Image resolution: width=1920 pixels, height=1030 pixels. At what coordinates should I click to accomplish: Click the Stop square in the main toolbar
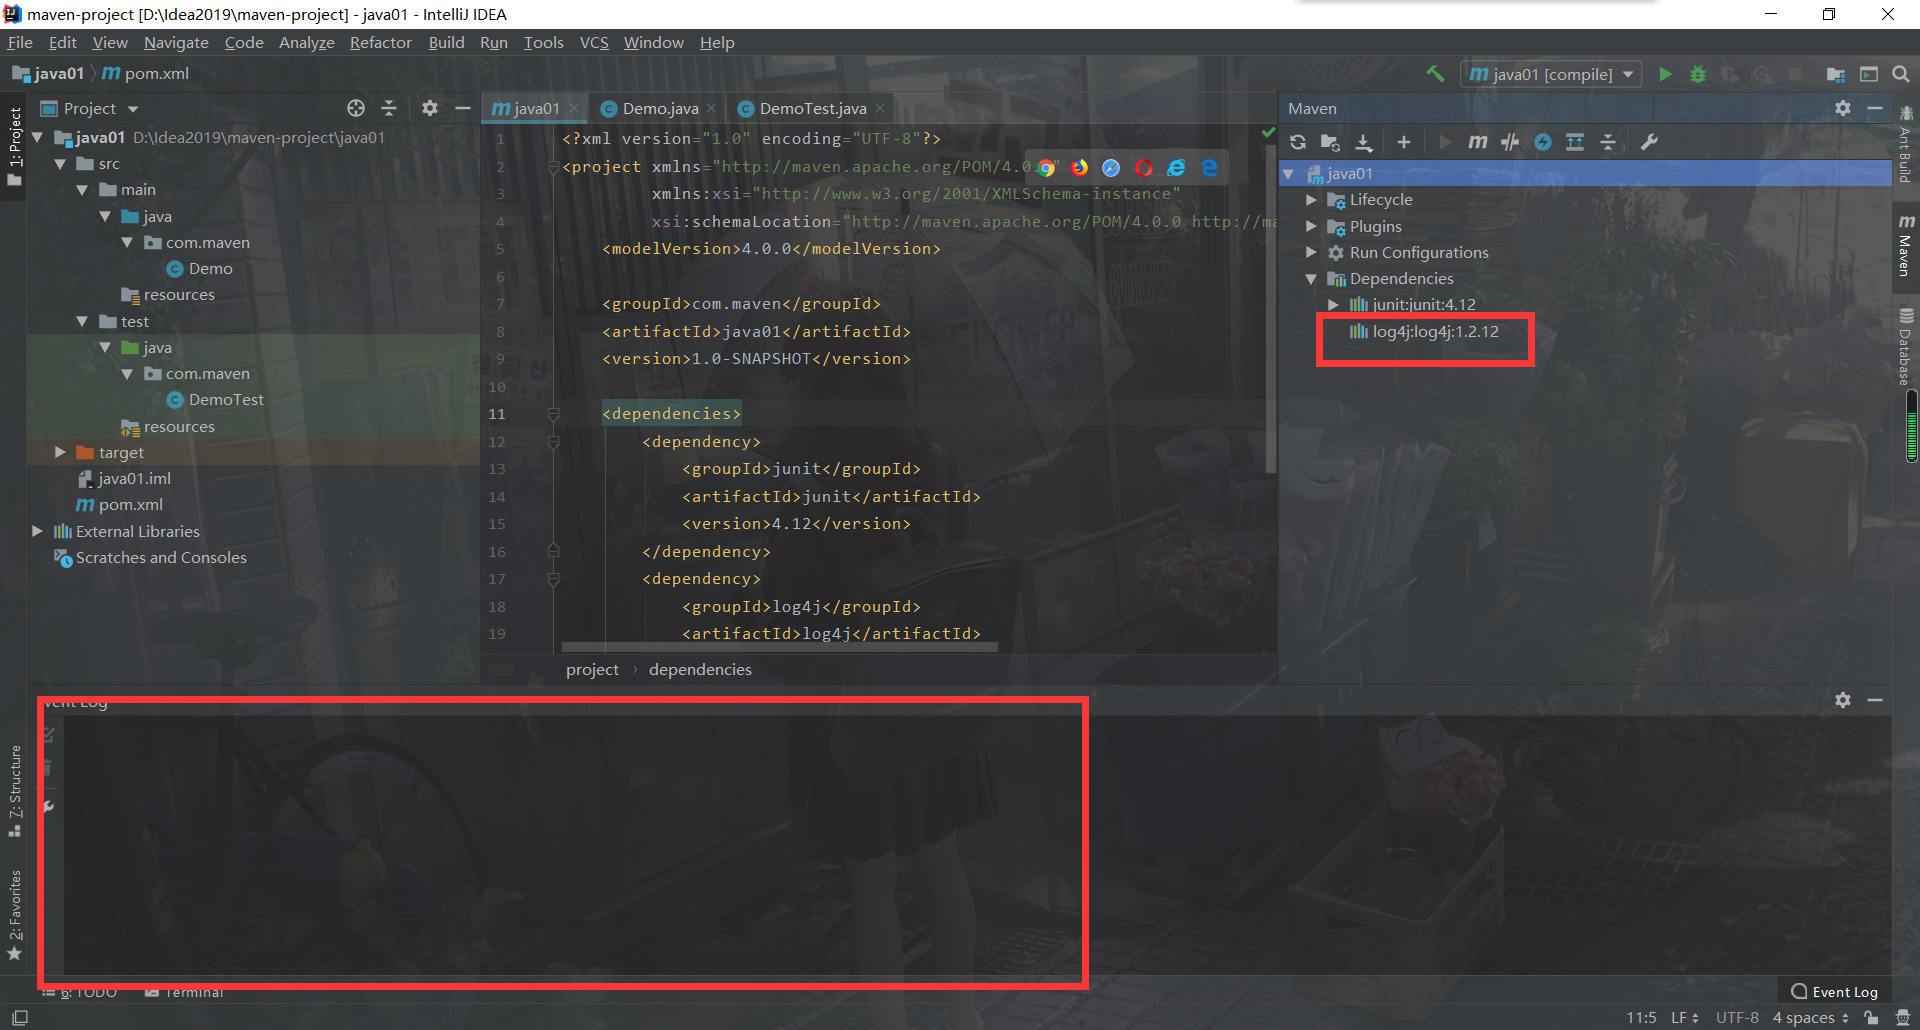1795,74
